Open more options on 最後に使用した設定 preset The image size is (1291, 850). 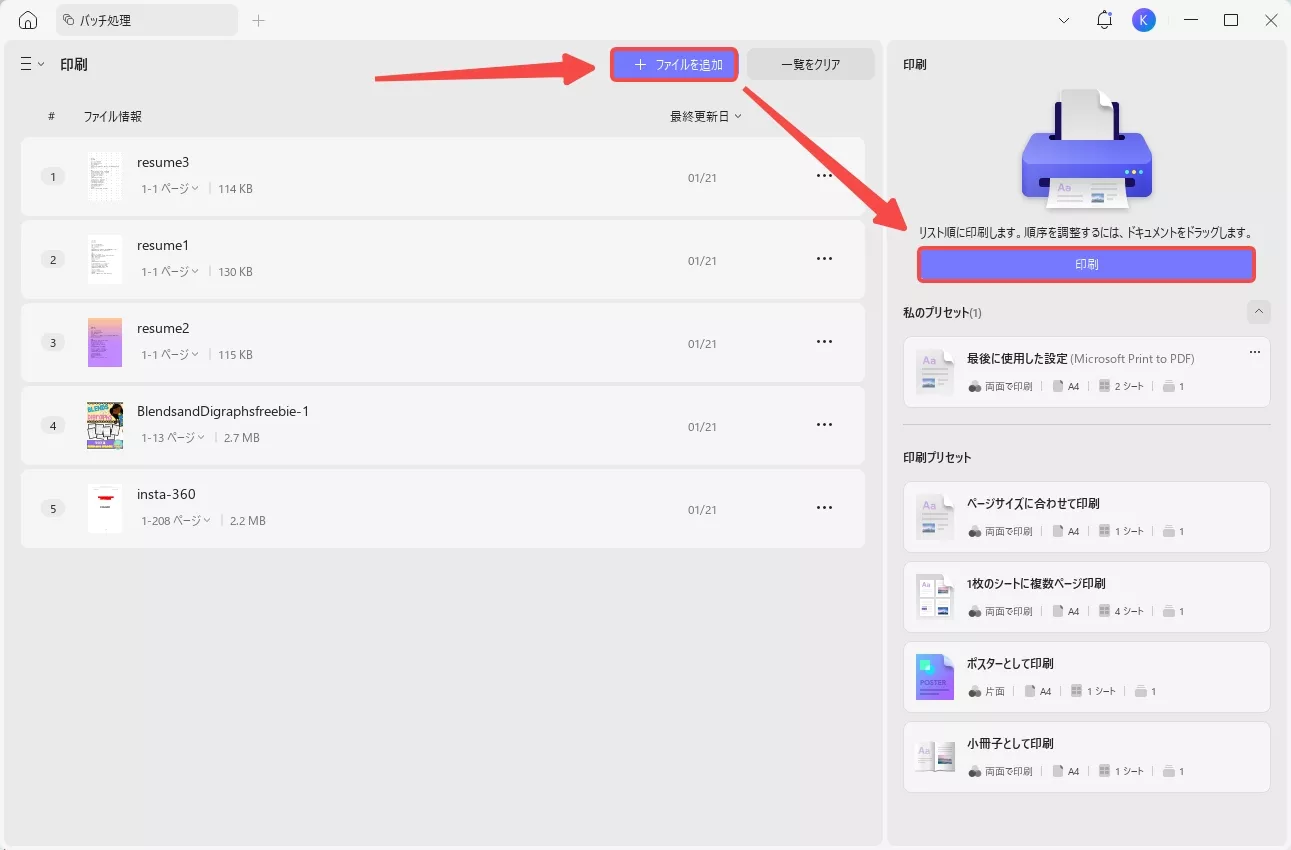(1255, 352)
